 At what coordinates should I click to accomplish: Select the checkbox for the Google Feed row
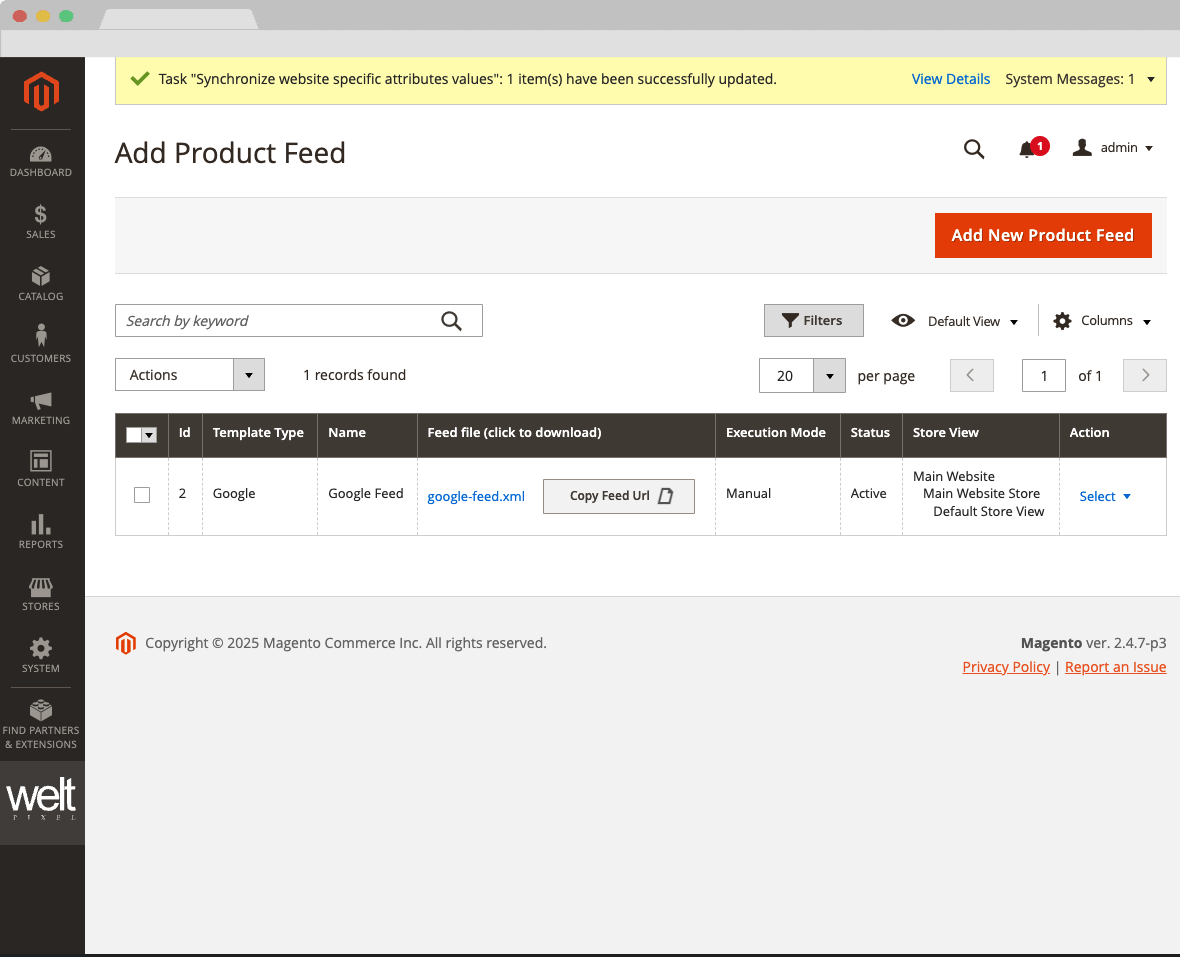(141, 494)
